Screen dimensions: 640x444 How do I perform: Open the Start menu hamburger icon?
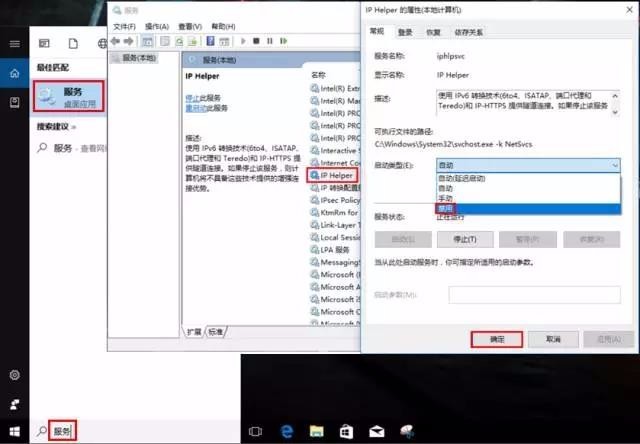click(x=15, y=44)
